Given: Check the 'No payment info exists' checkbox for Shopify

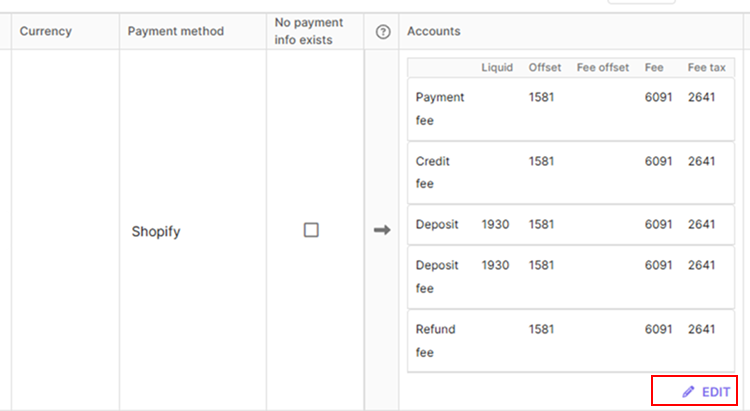Looking at the screenshot, I should [x=311, y=230].
